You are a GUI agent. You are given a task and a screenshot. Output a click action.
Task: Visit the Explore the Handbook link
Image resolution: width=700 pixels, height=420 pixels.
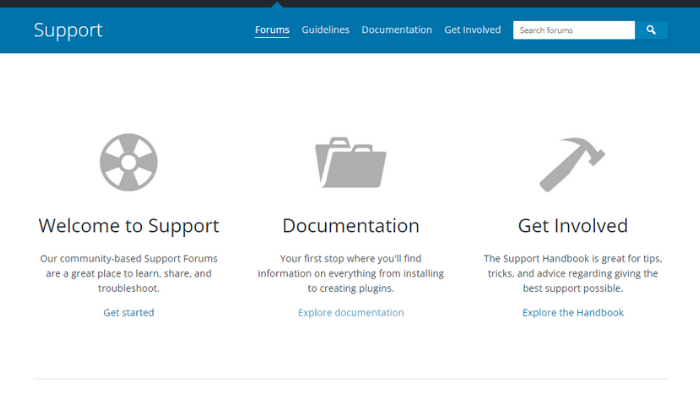[572, 312]
